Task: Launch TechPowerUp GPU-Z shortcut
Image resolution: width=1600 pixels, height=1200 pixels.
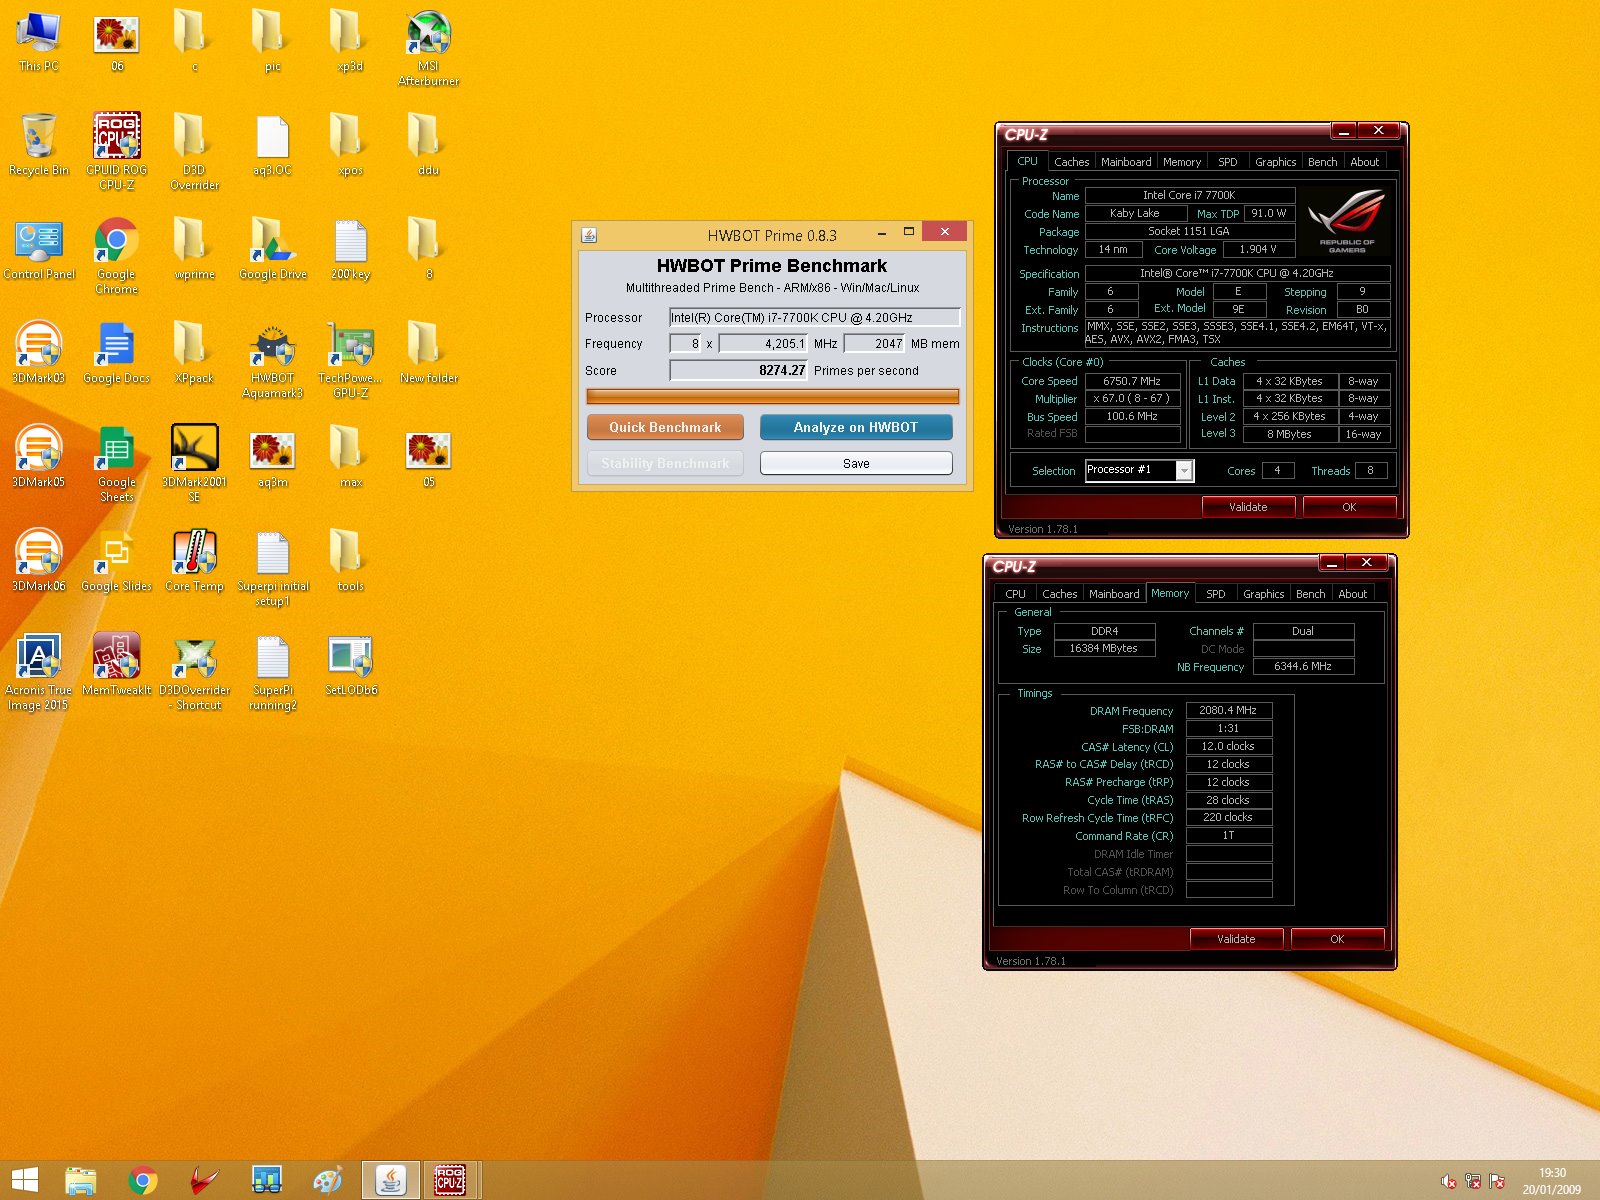Action: tap(351, 360)
